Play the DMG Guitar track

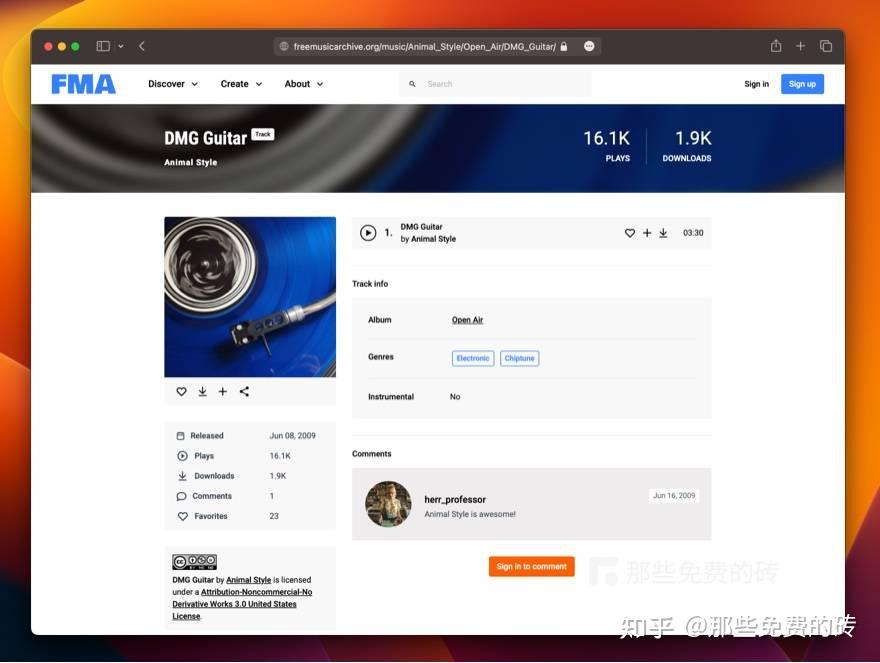(x=368, y=232)
